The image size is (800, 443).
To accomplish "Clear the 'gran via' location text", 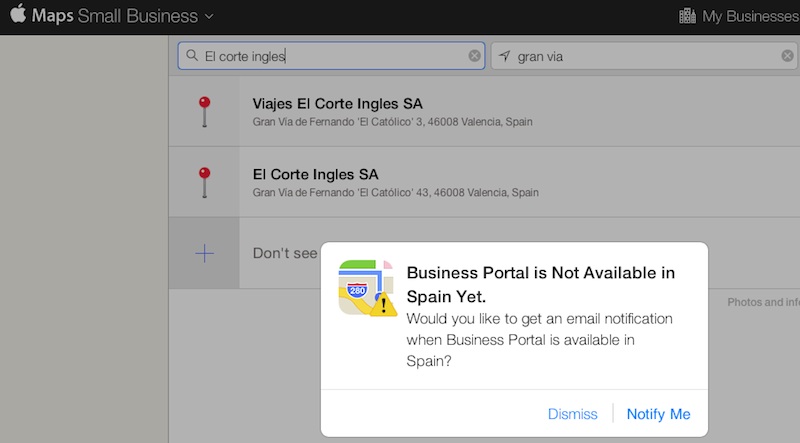I will point(787,56).
